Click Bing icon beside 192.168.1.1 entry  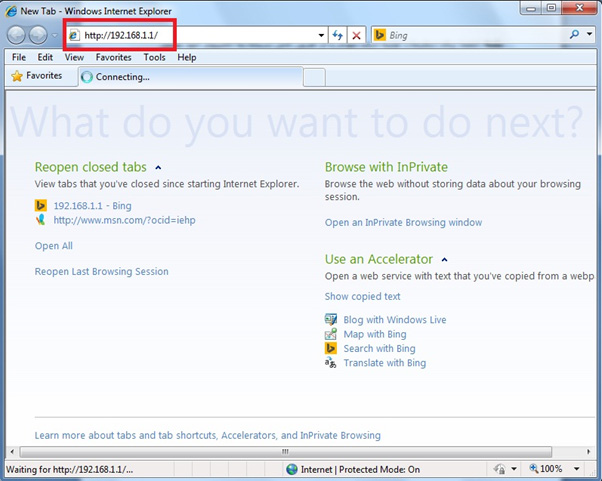click(41, 206)
